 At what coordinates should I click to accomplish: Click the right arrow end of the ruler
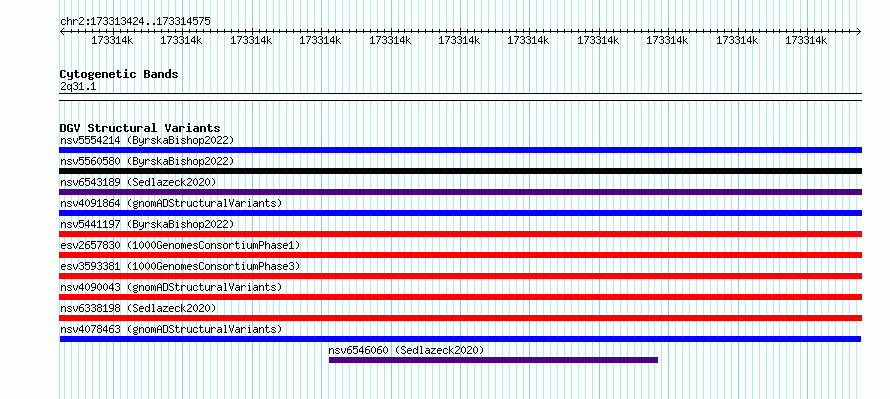859,31
